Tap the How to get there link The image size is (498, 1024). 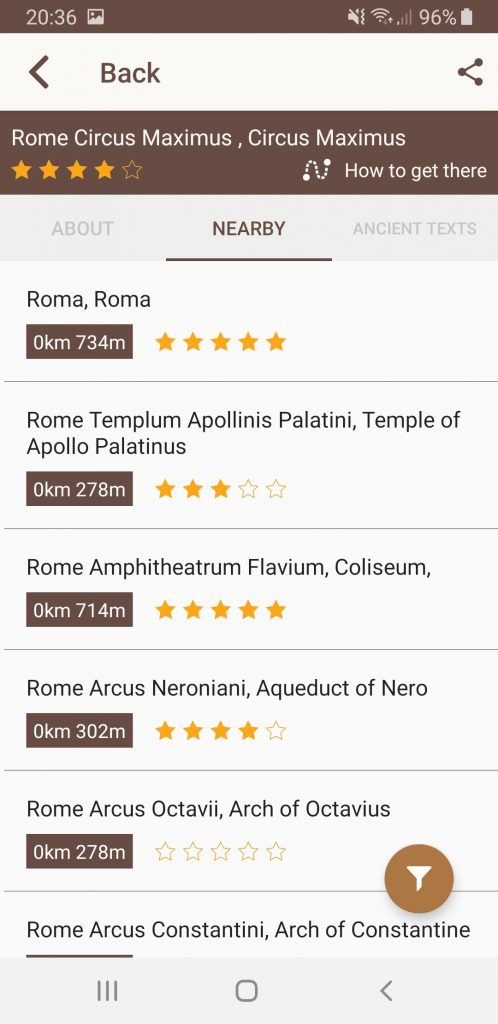[415, 170]
